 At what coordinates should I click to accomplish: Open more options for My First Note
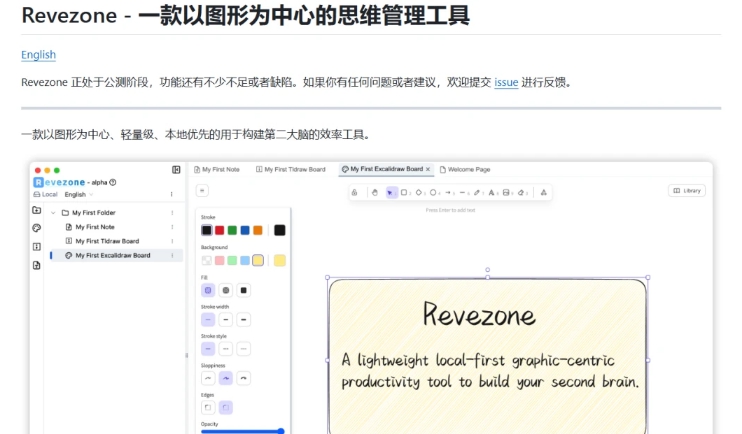click(172, 227)
